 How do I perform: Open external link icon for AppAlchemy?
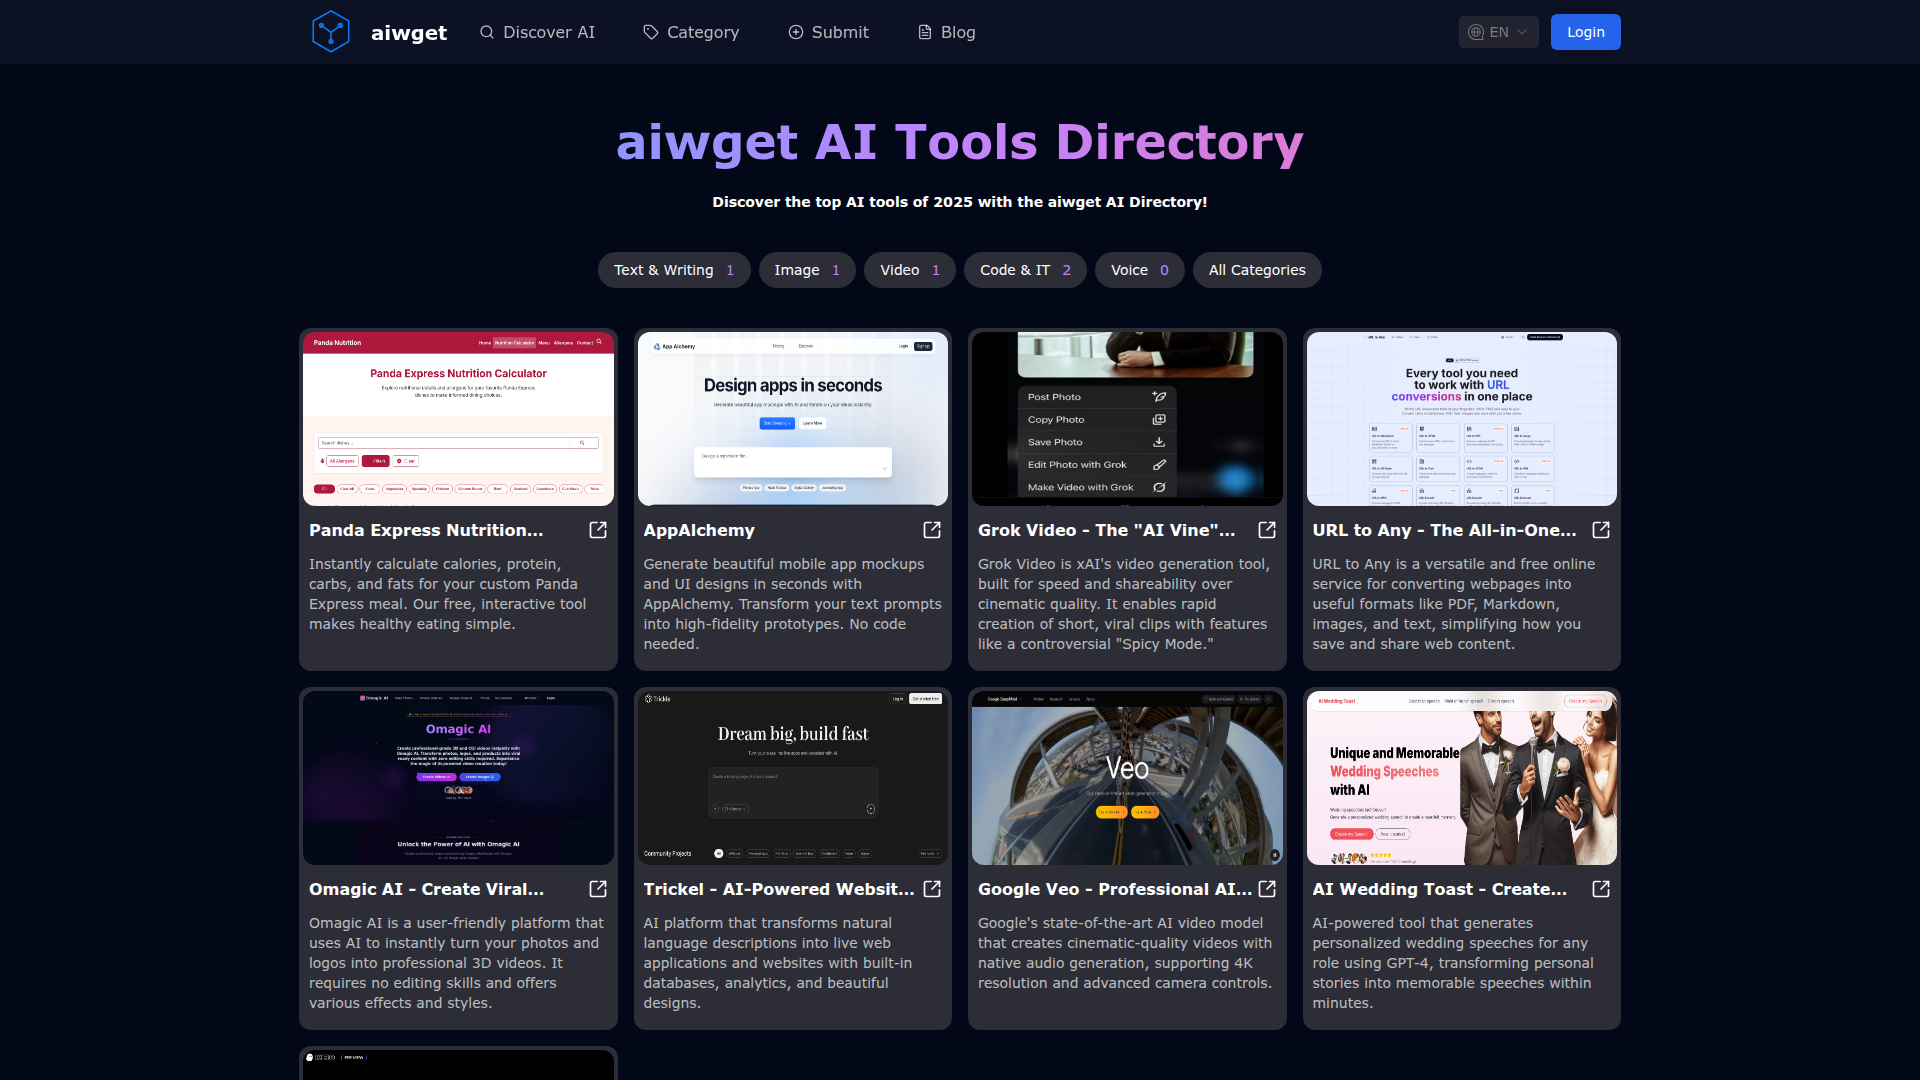point(932,530)
